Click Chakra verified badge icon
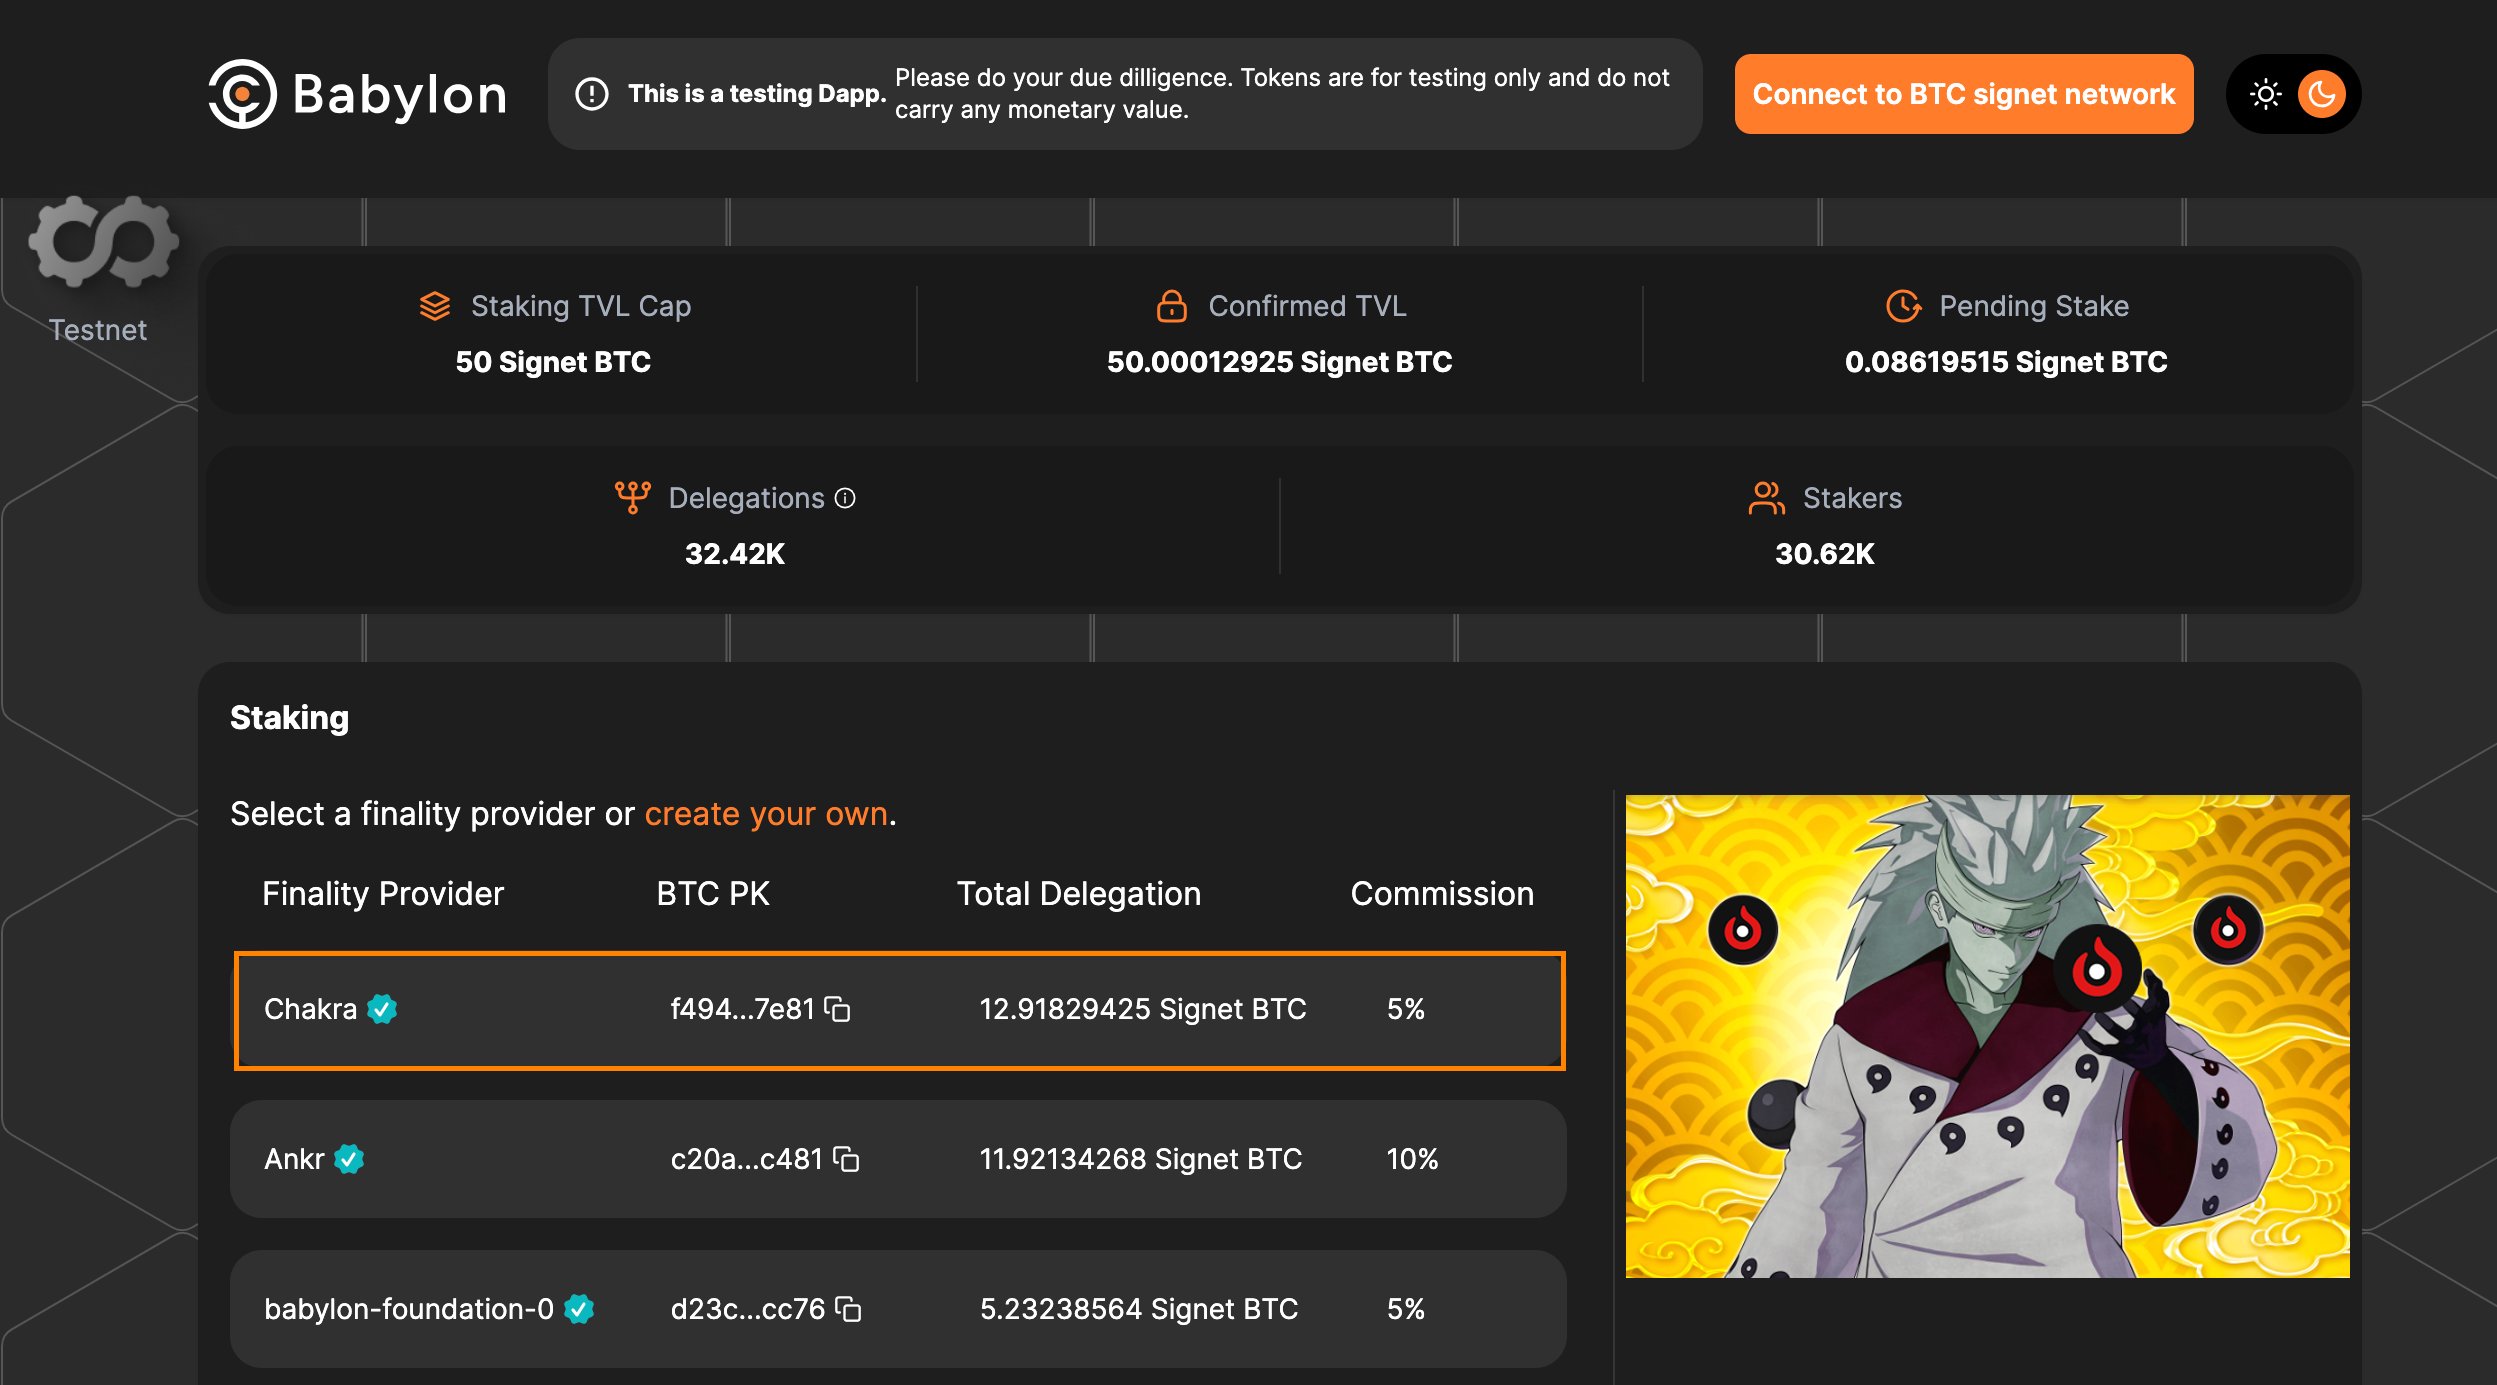The image size is (2497, 1385). coord(382,1009)
